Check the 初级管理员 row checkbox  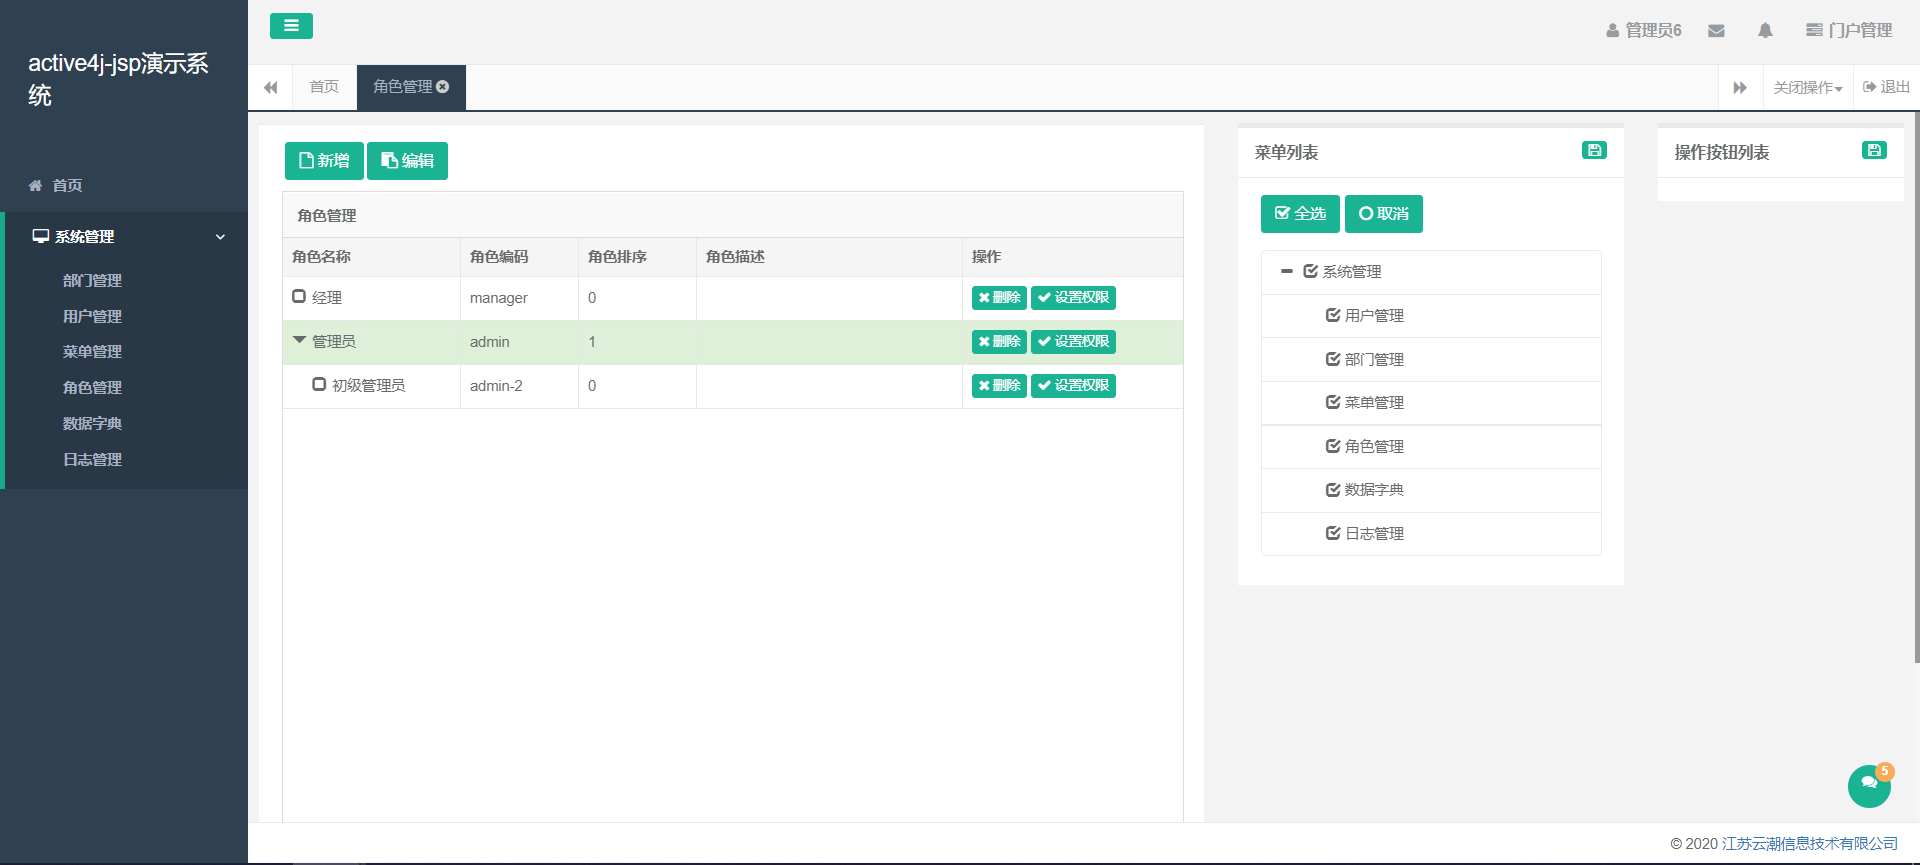[319, 384]
